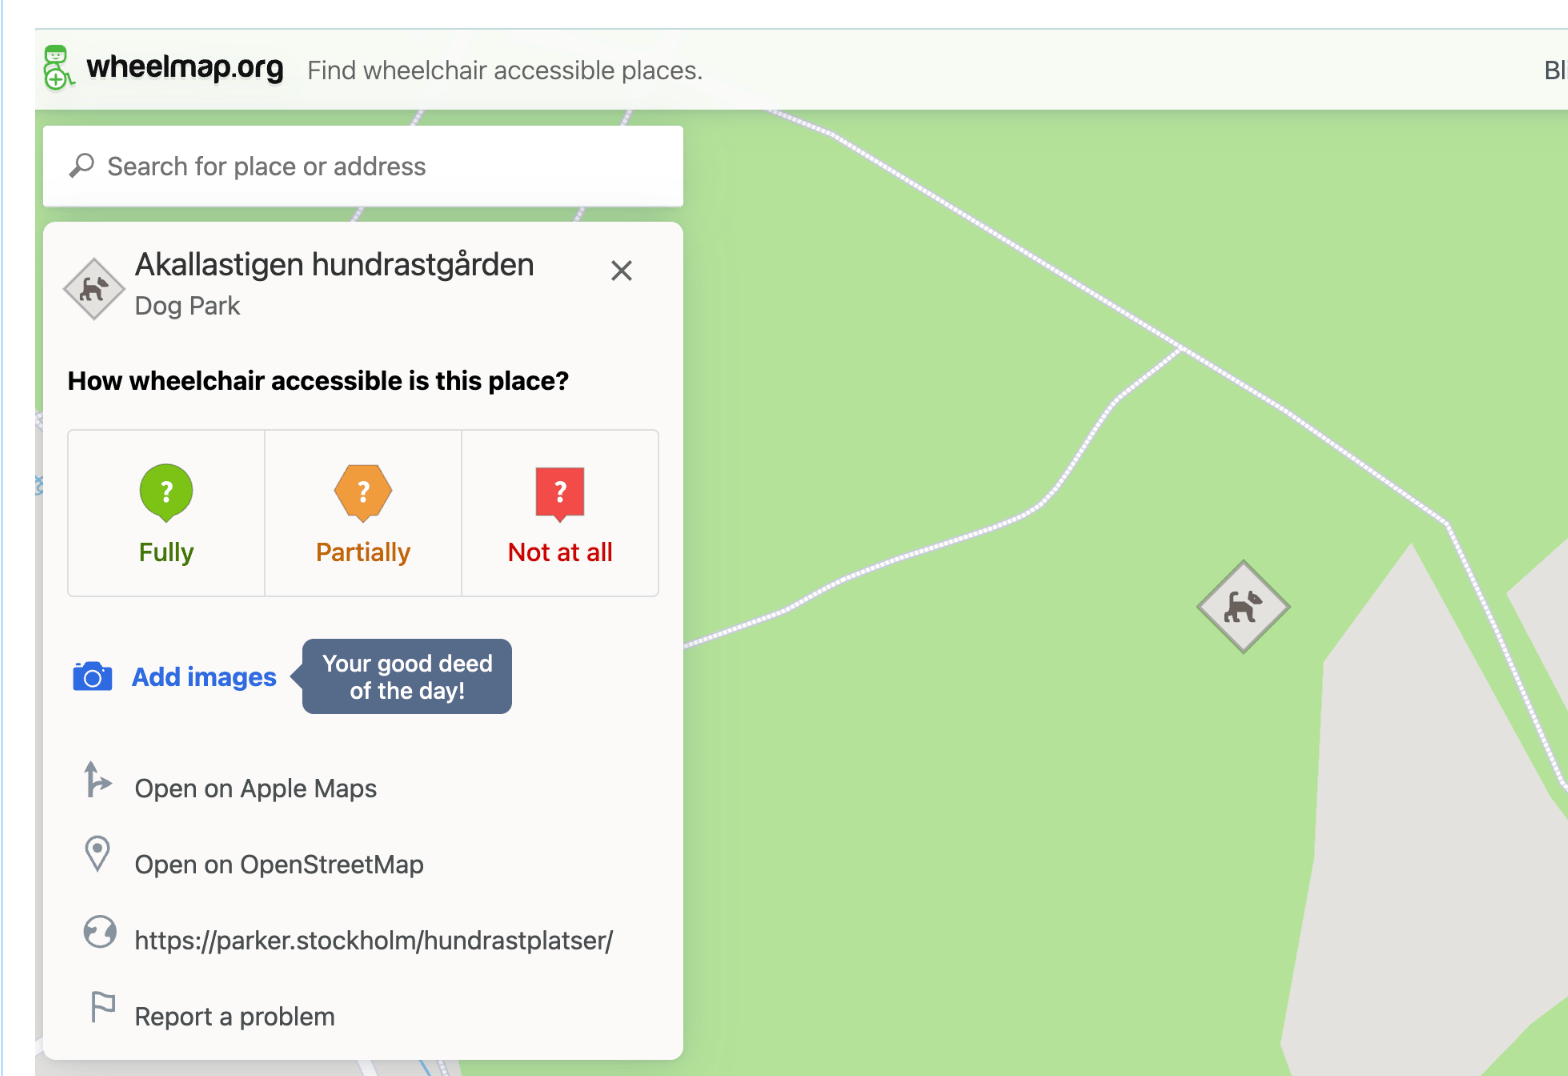The height and width of the screenshot is (1076, 1568).
Task: Click the magnifier icon in search bar
Action: 81,166
